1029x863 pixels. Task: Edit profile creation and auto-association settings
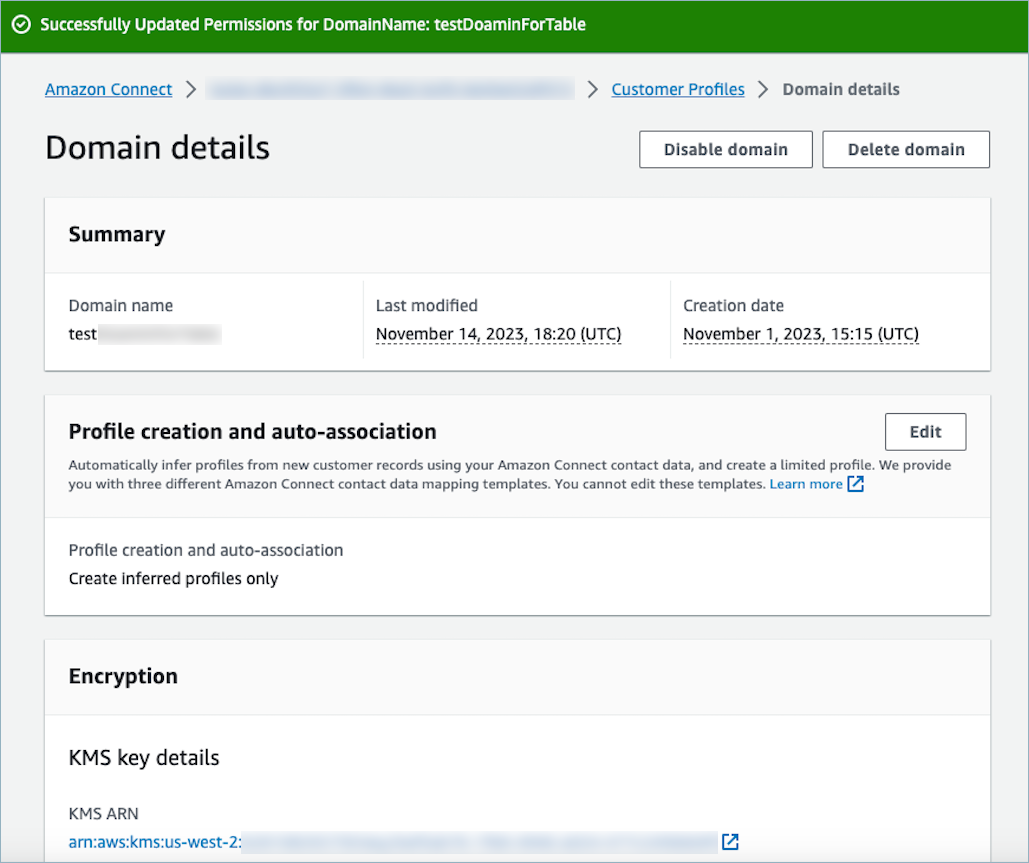coord(925,432)
